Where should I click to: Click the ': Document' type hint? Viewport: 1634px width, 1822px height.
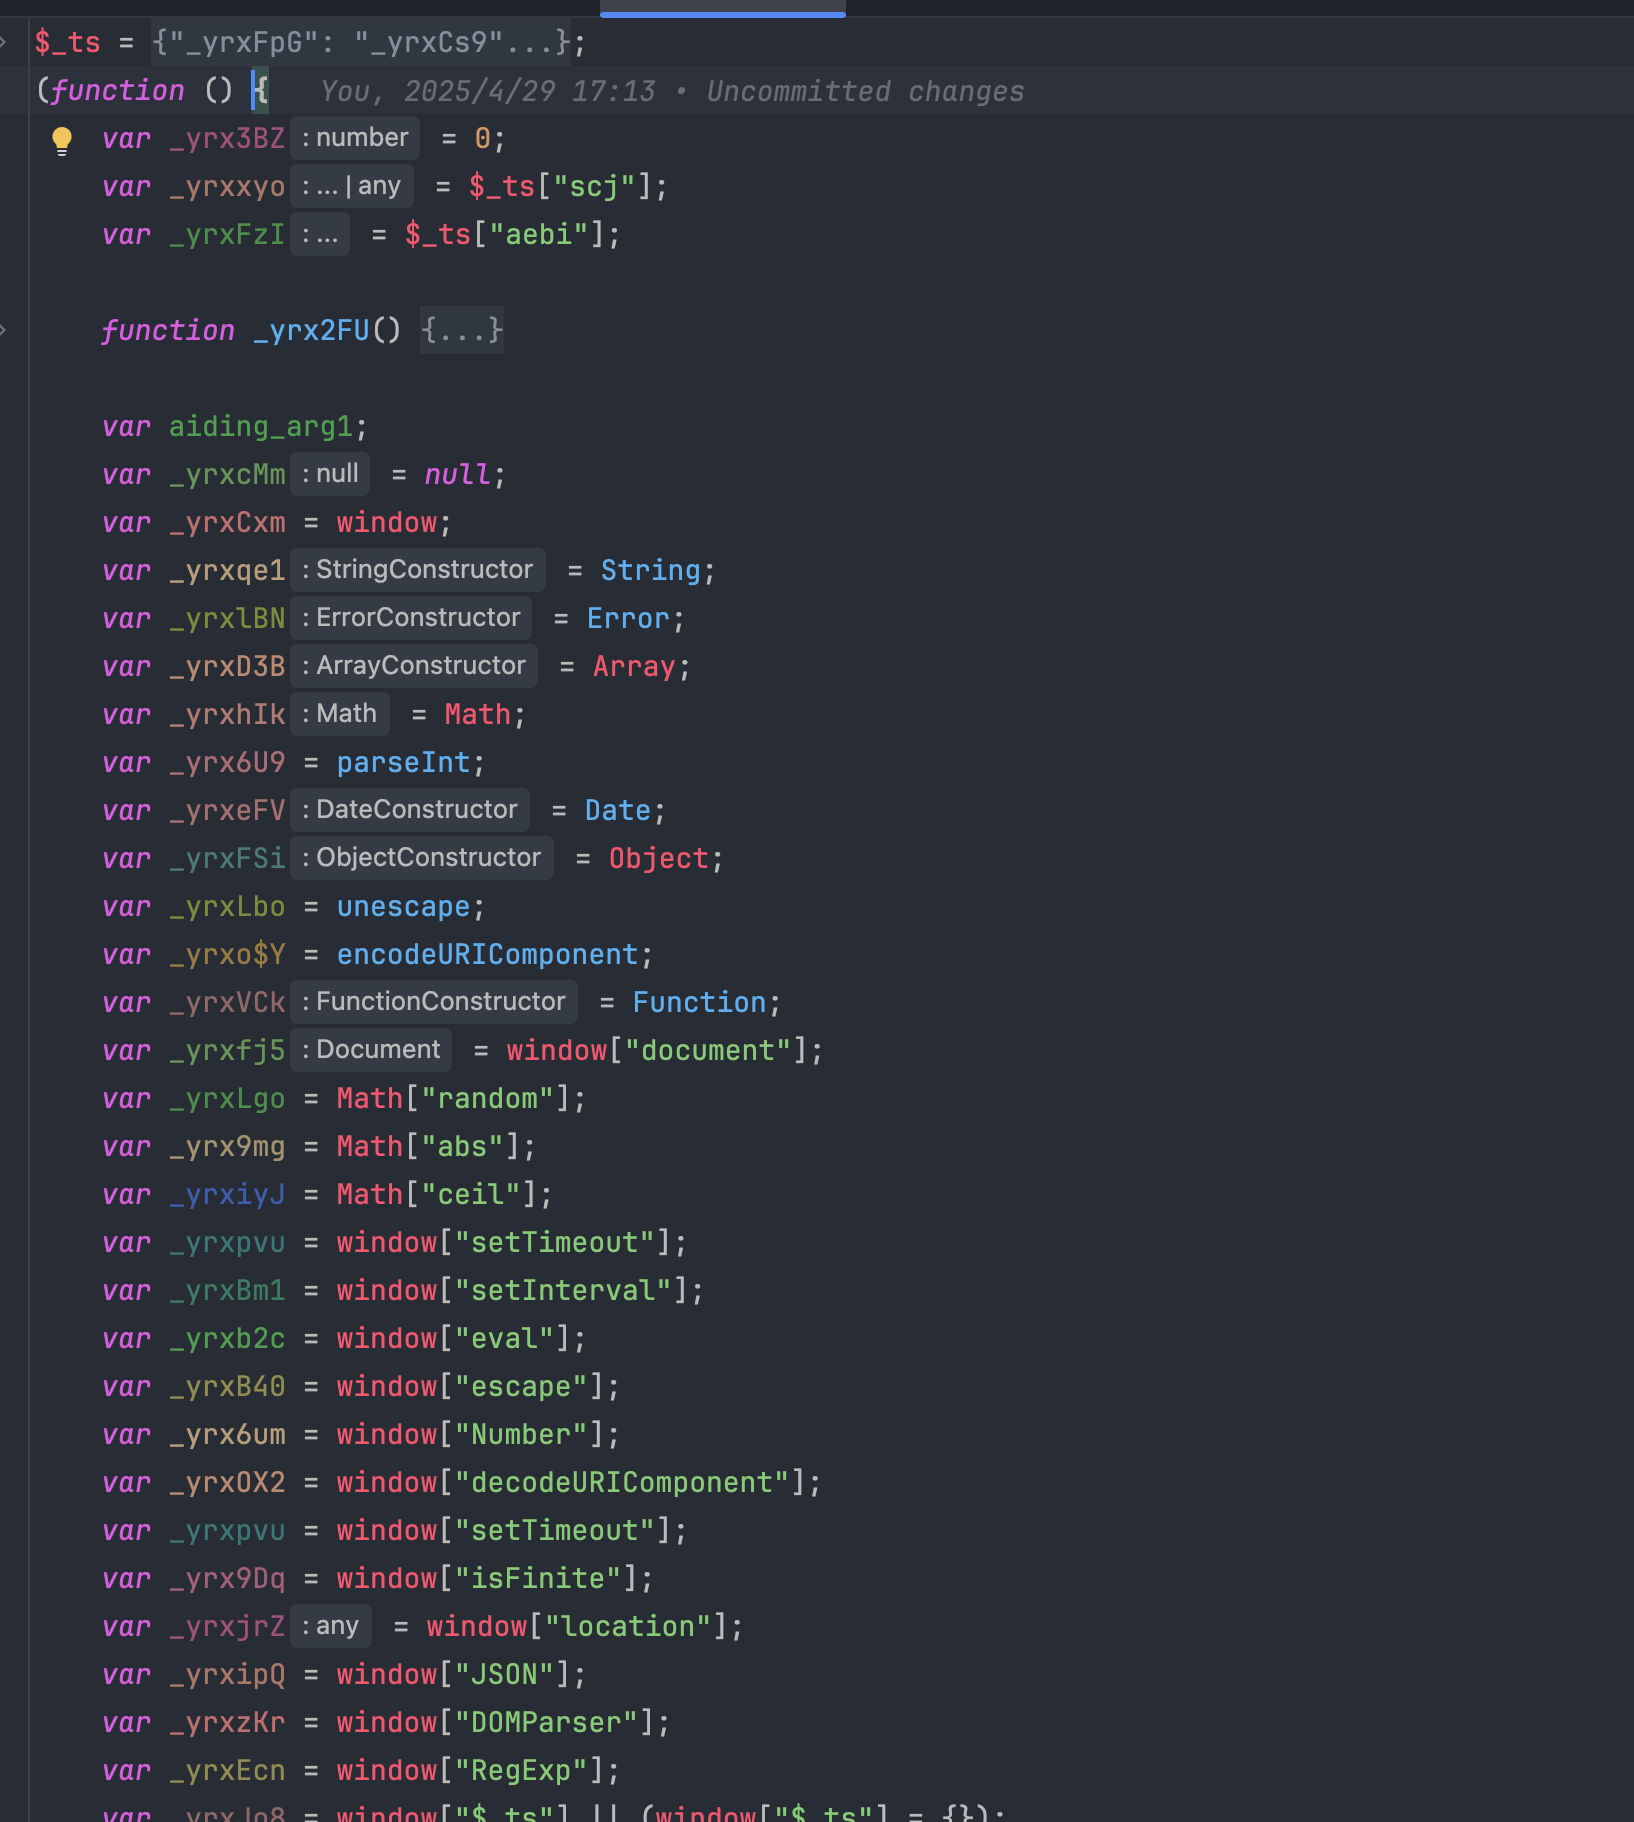tap(370, 1050)
